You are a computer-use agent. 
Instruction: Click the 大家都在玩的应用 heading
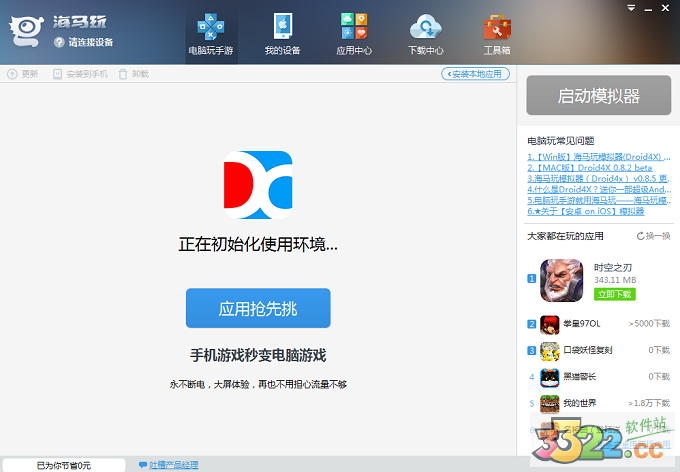[x=566, y=236]
